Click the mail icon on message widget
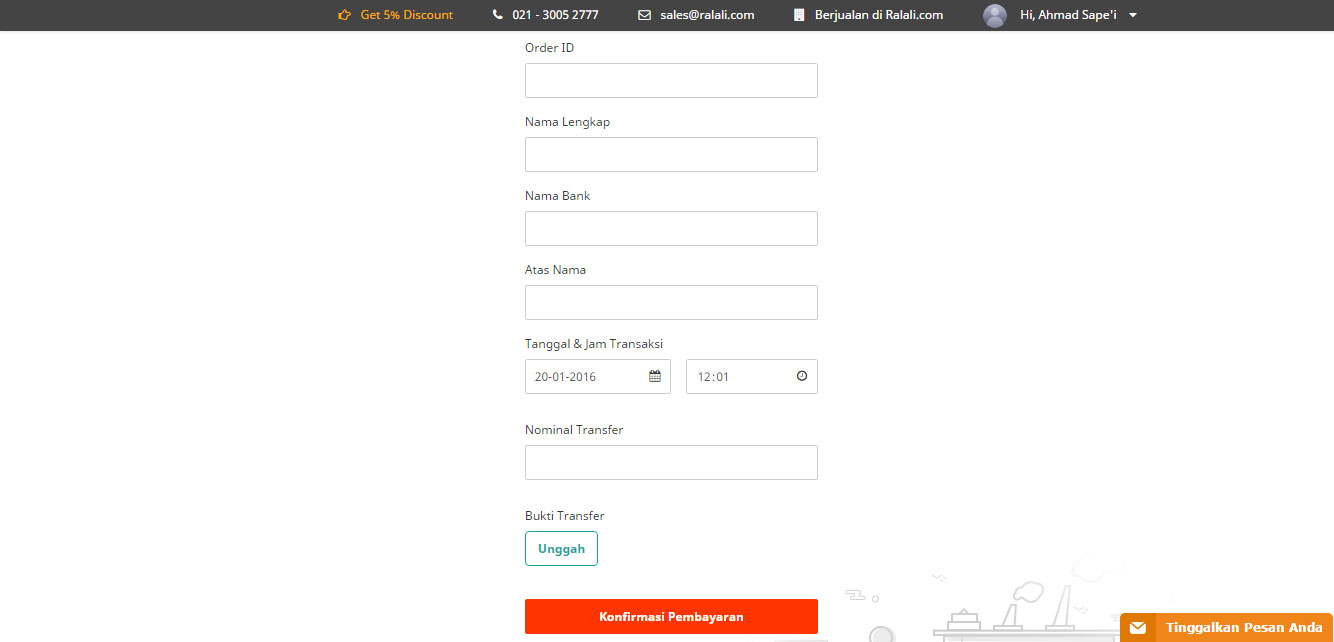The width and height of the screenshot is (1334, 642). pos(1137,628)
